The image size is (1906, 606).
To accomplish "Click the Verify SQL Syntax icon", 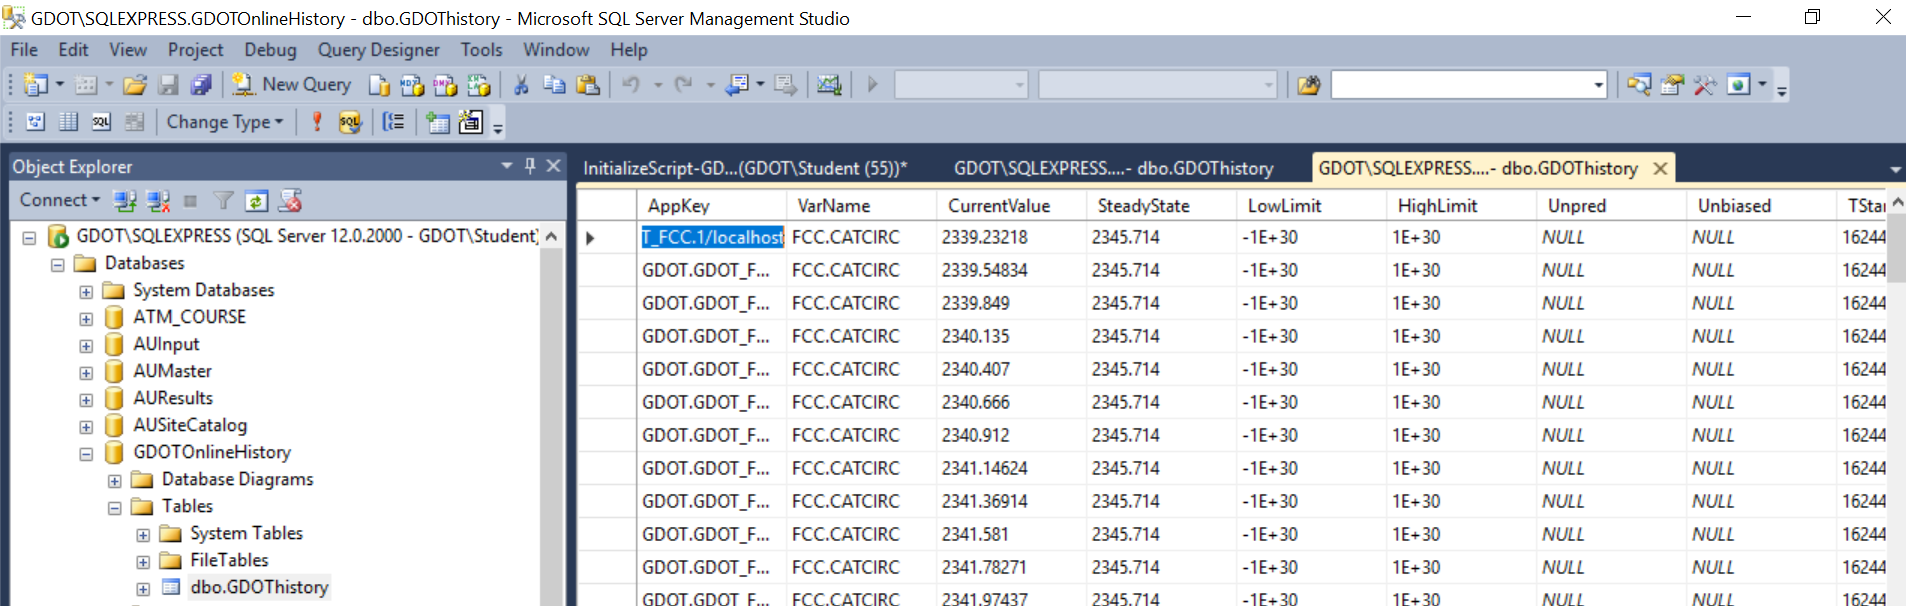I will [350, 122].
